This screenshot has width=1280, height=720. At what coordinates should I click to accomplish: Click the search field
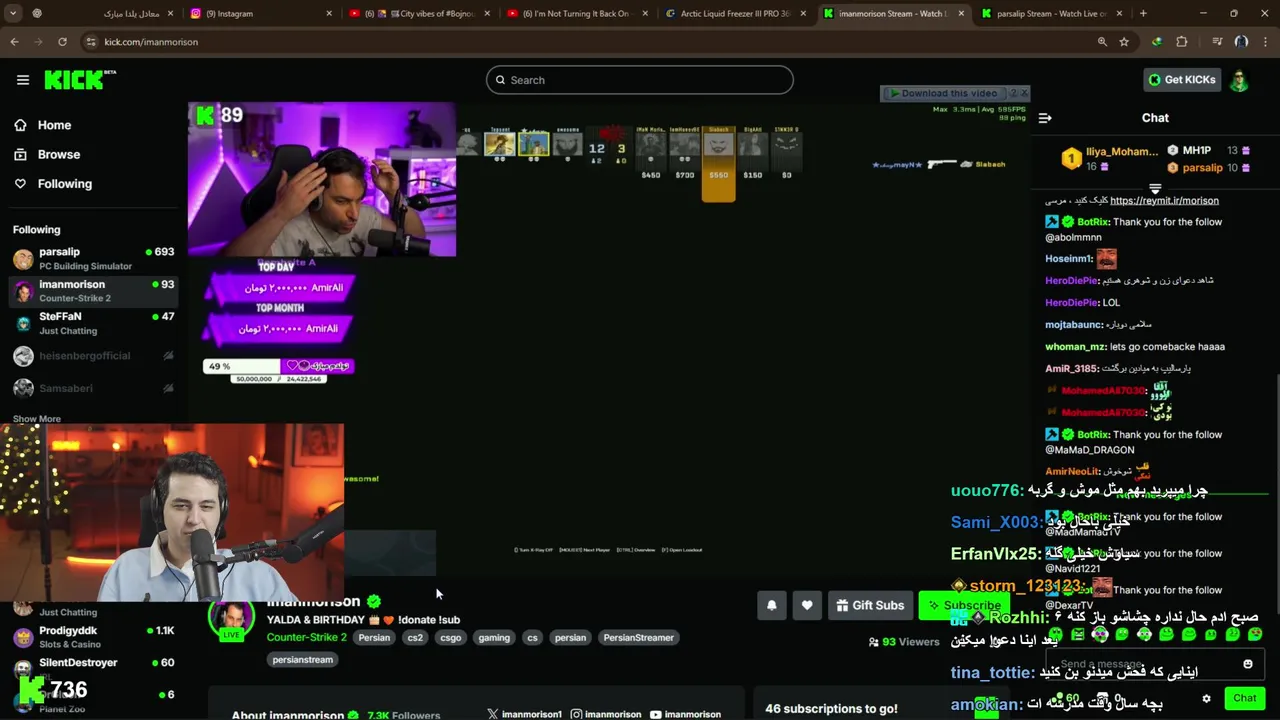pos(640,80)
